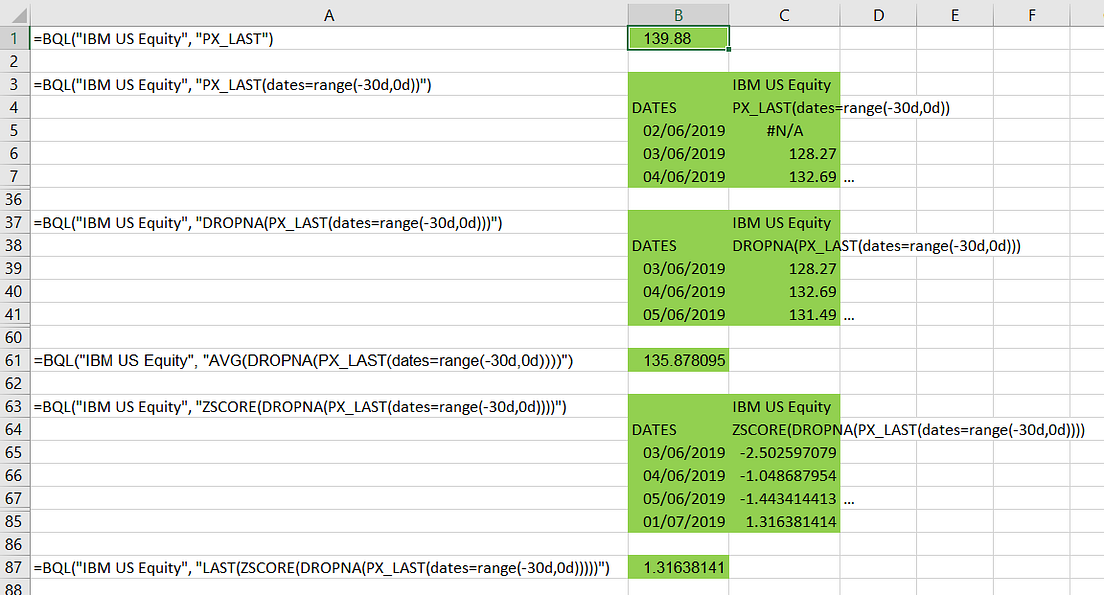Select the green cell showing 139.88
Viewport: 1104px width, 595px height.
click(x=678, y=37)
